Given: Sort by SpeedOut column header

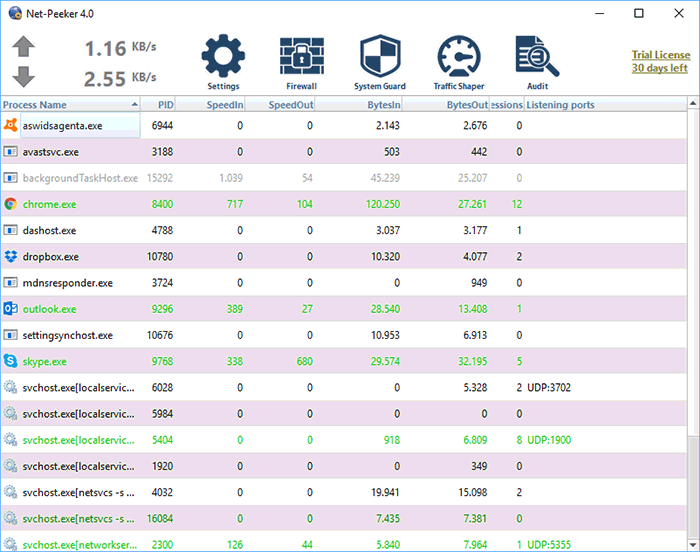Looking at the screenshot, I should 280,105.
